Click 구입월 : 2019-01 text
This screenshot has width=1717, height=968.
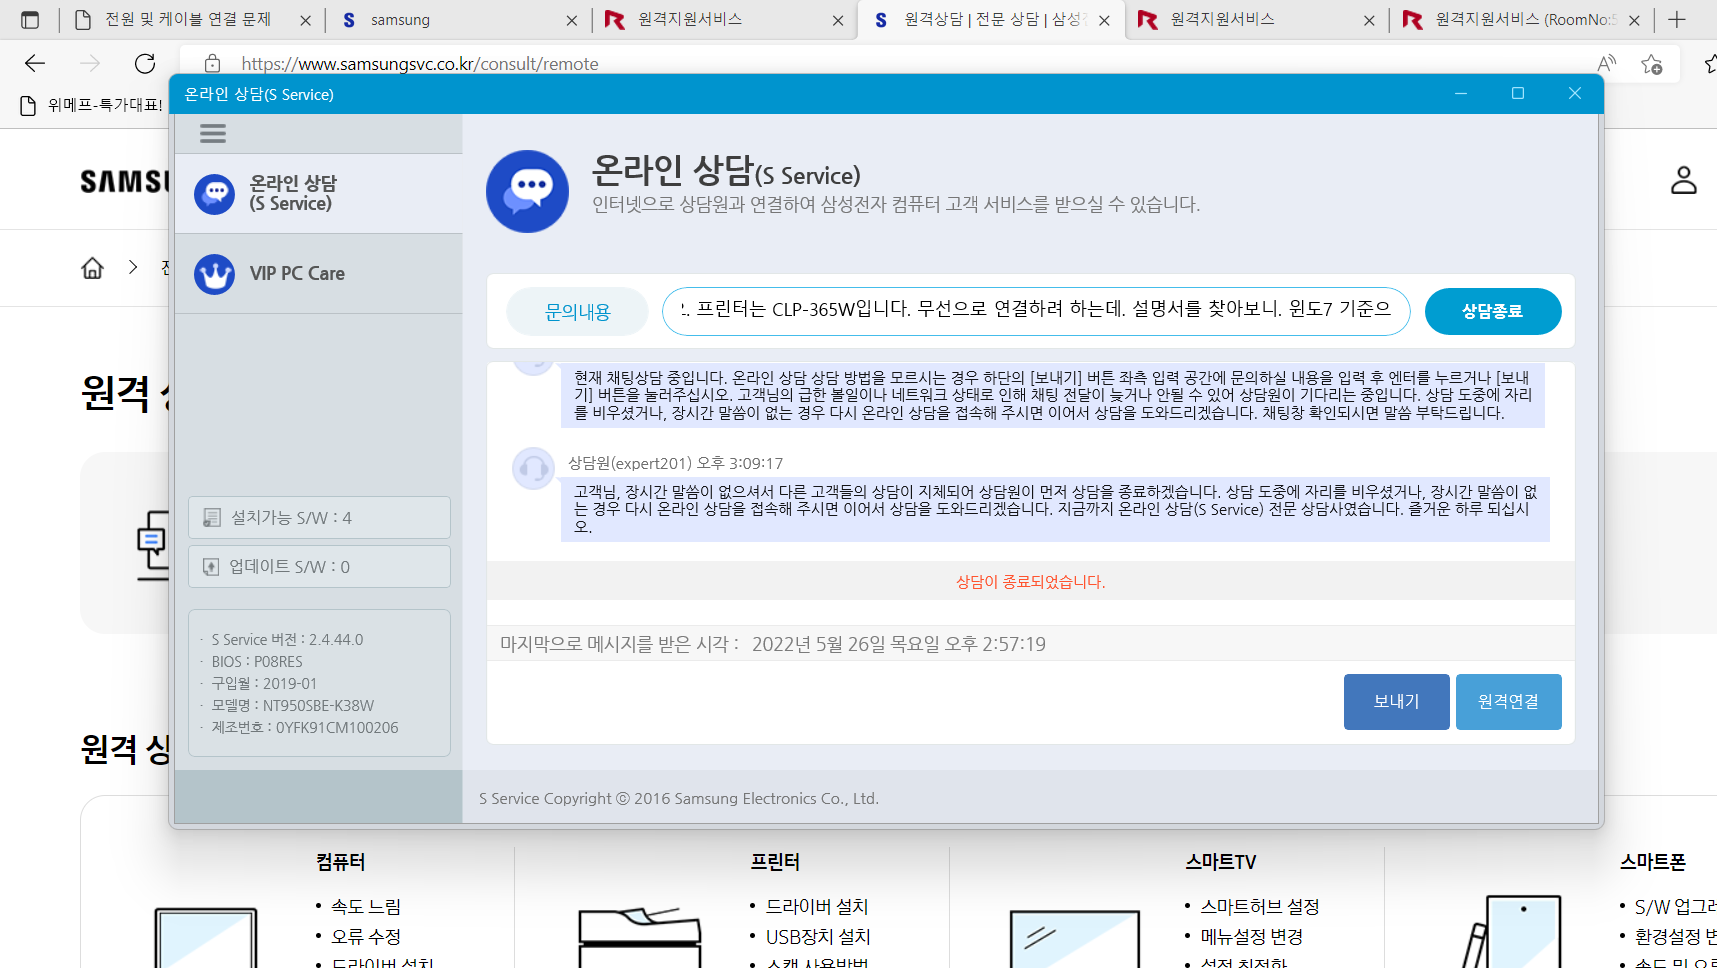click(264, 684)
